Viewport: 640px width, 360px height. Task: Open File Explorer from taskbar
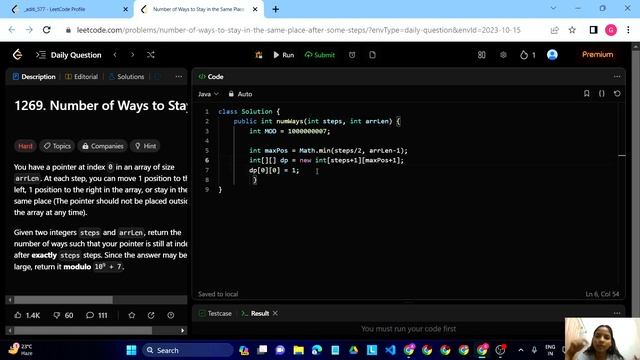pyautogui.click(x=298, y=350)
